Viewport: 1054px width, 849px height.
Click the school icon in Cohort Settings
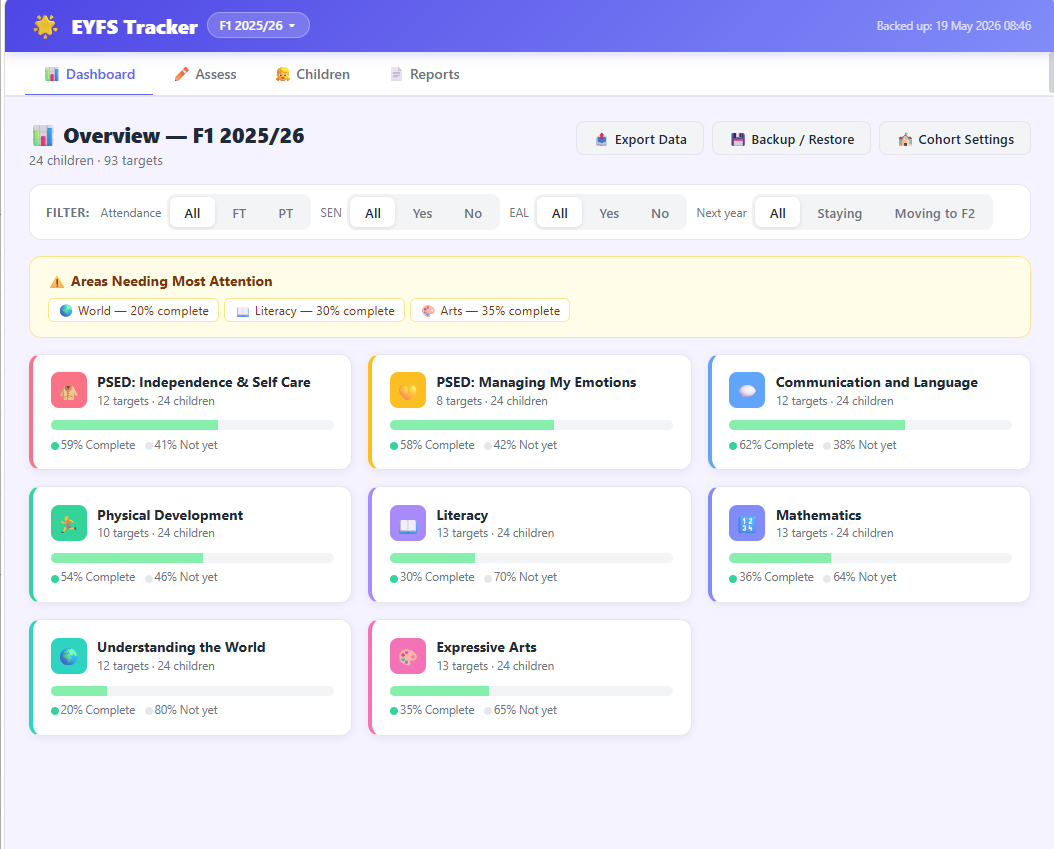[905, 139]
